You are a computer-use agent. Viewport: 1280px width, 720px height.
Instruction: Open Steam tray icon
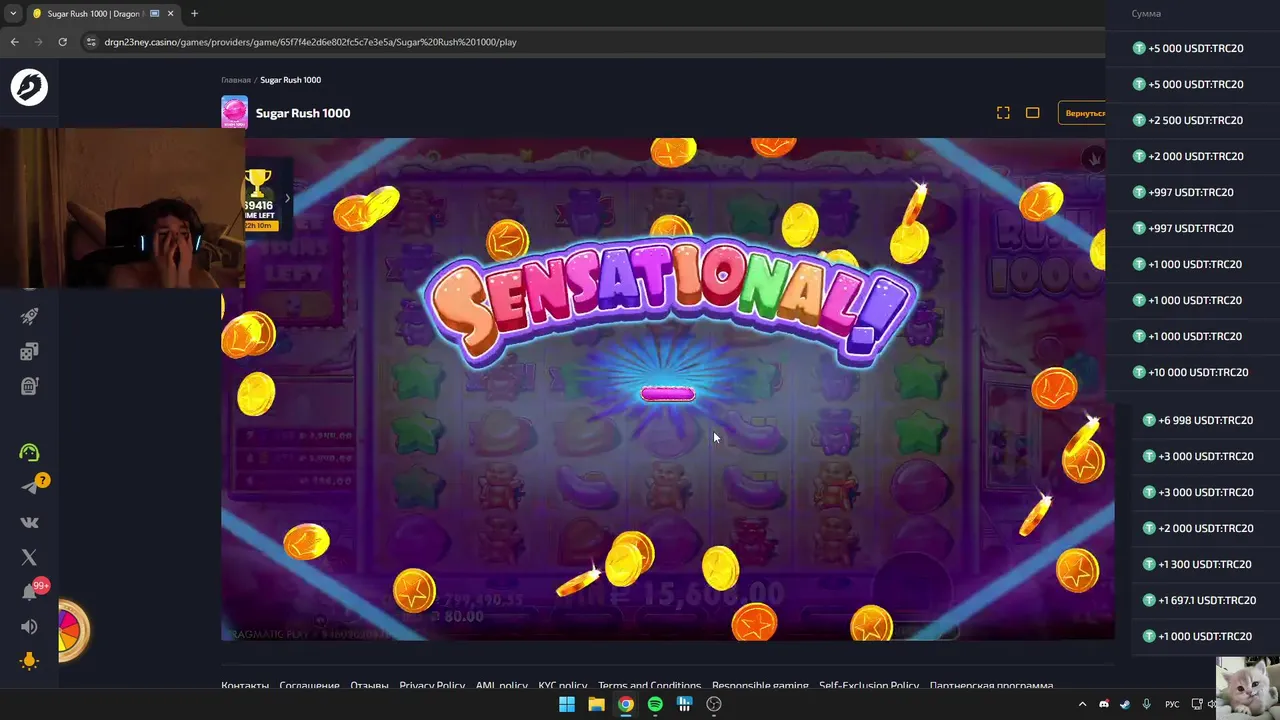coord(1125,704)
